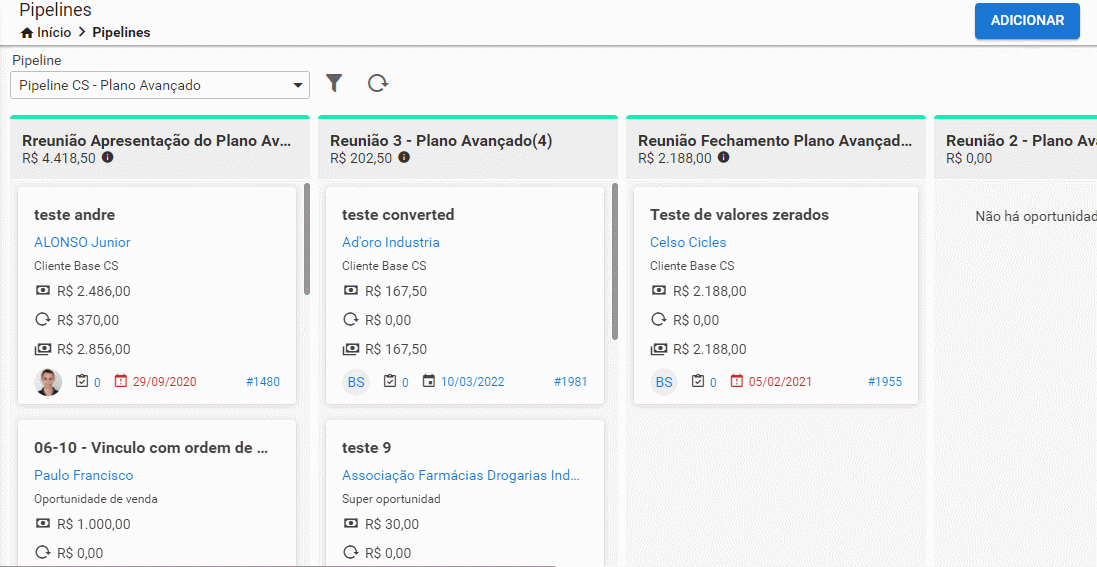Refresh the pipeline with the reload icon
1097x567 pixels.
click(x=378, y=83)
